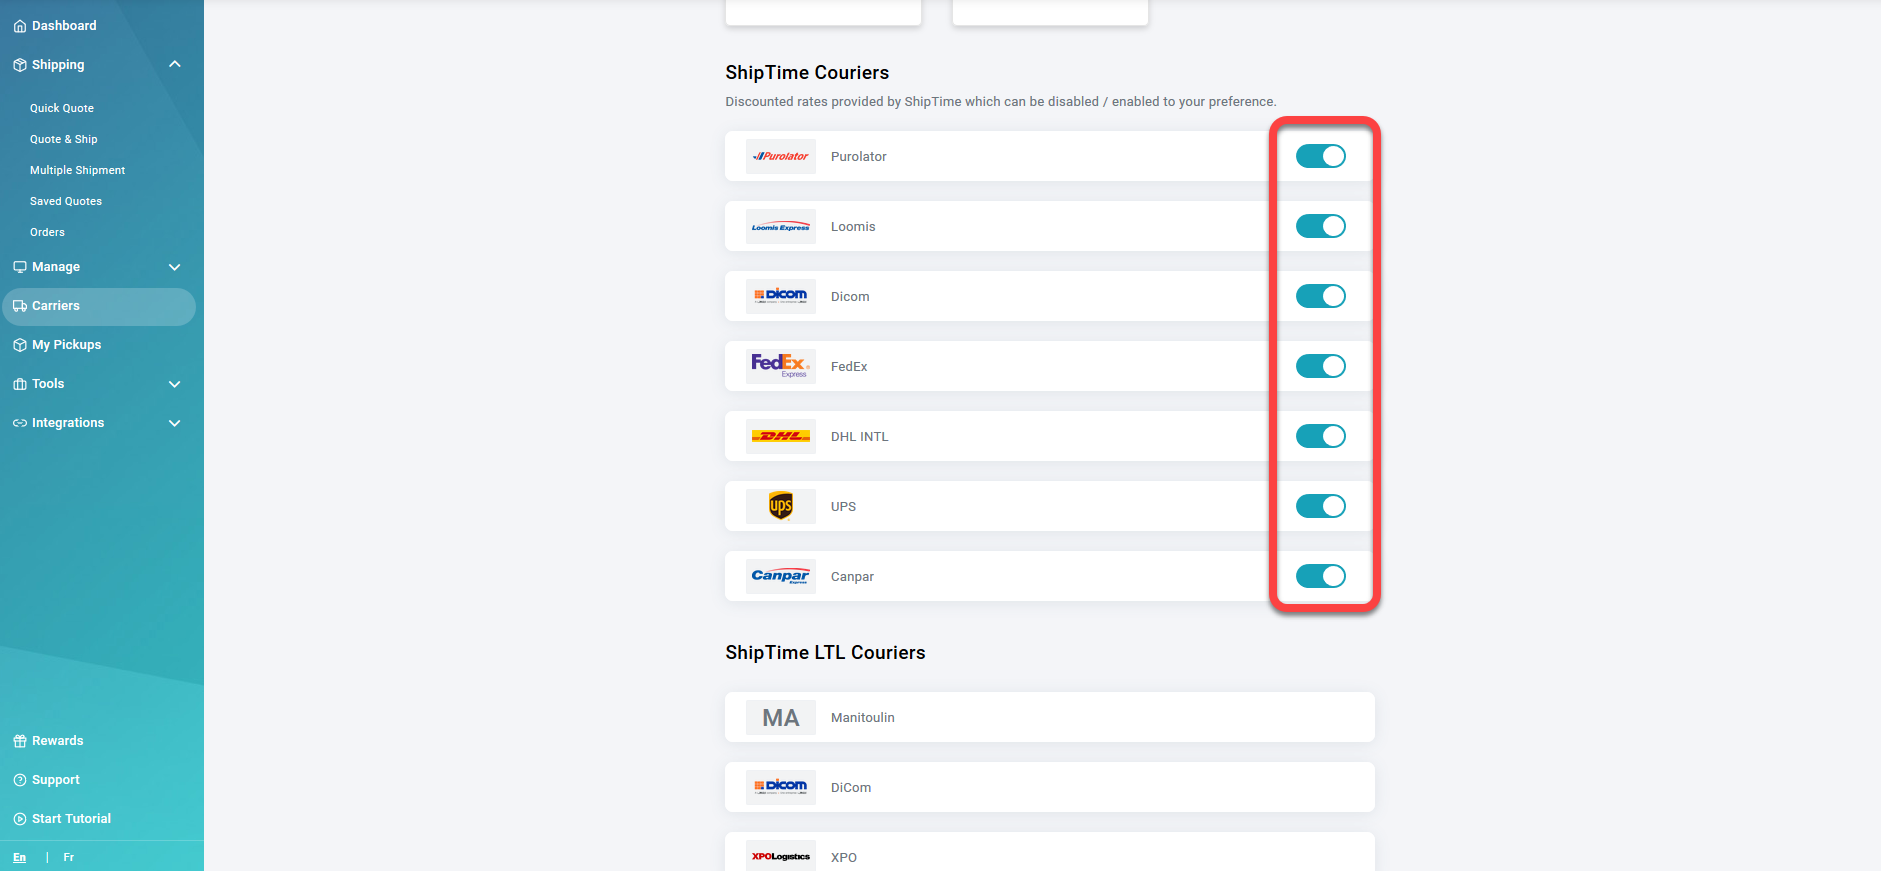The width and height of the screenshot is (1881, 871).
Task: Click the Rewards gift icon
Action: pos(19,740)
